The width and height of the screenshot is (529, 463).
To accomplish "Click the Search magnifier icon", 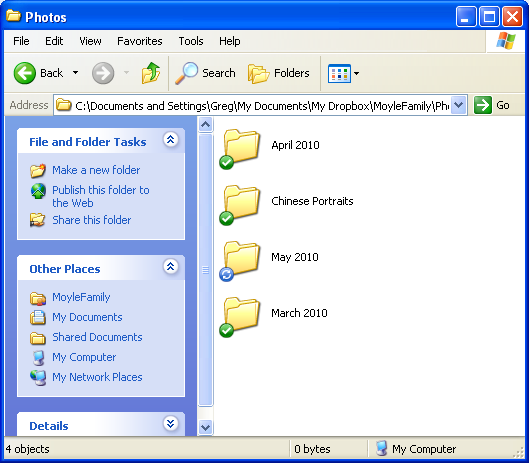I will tap(186, 73).
